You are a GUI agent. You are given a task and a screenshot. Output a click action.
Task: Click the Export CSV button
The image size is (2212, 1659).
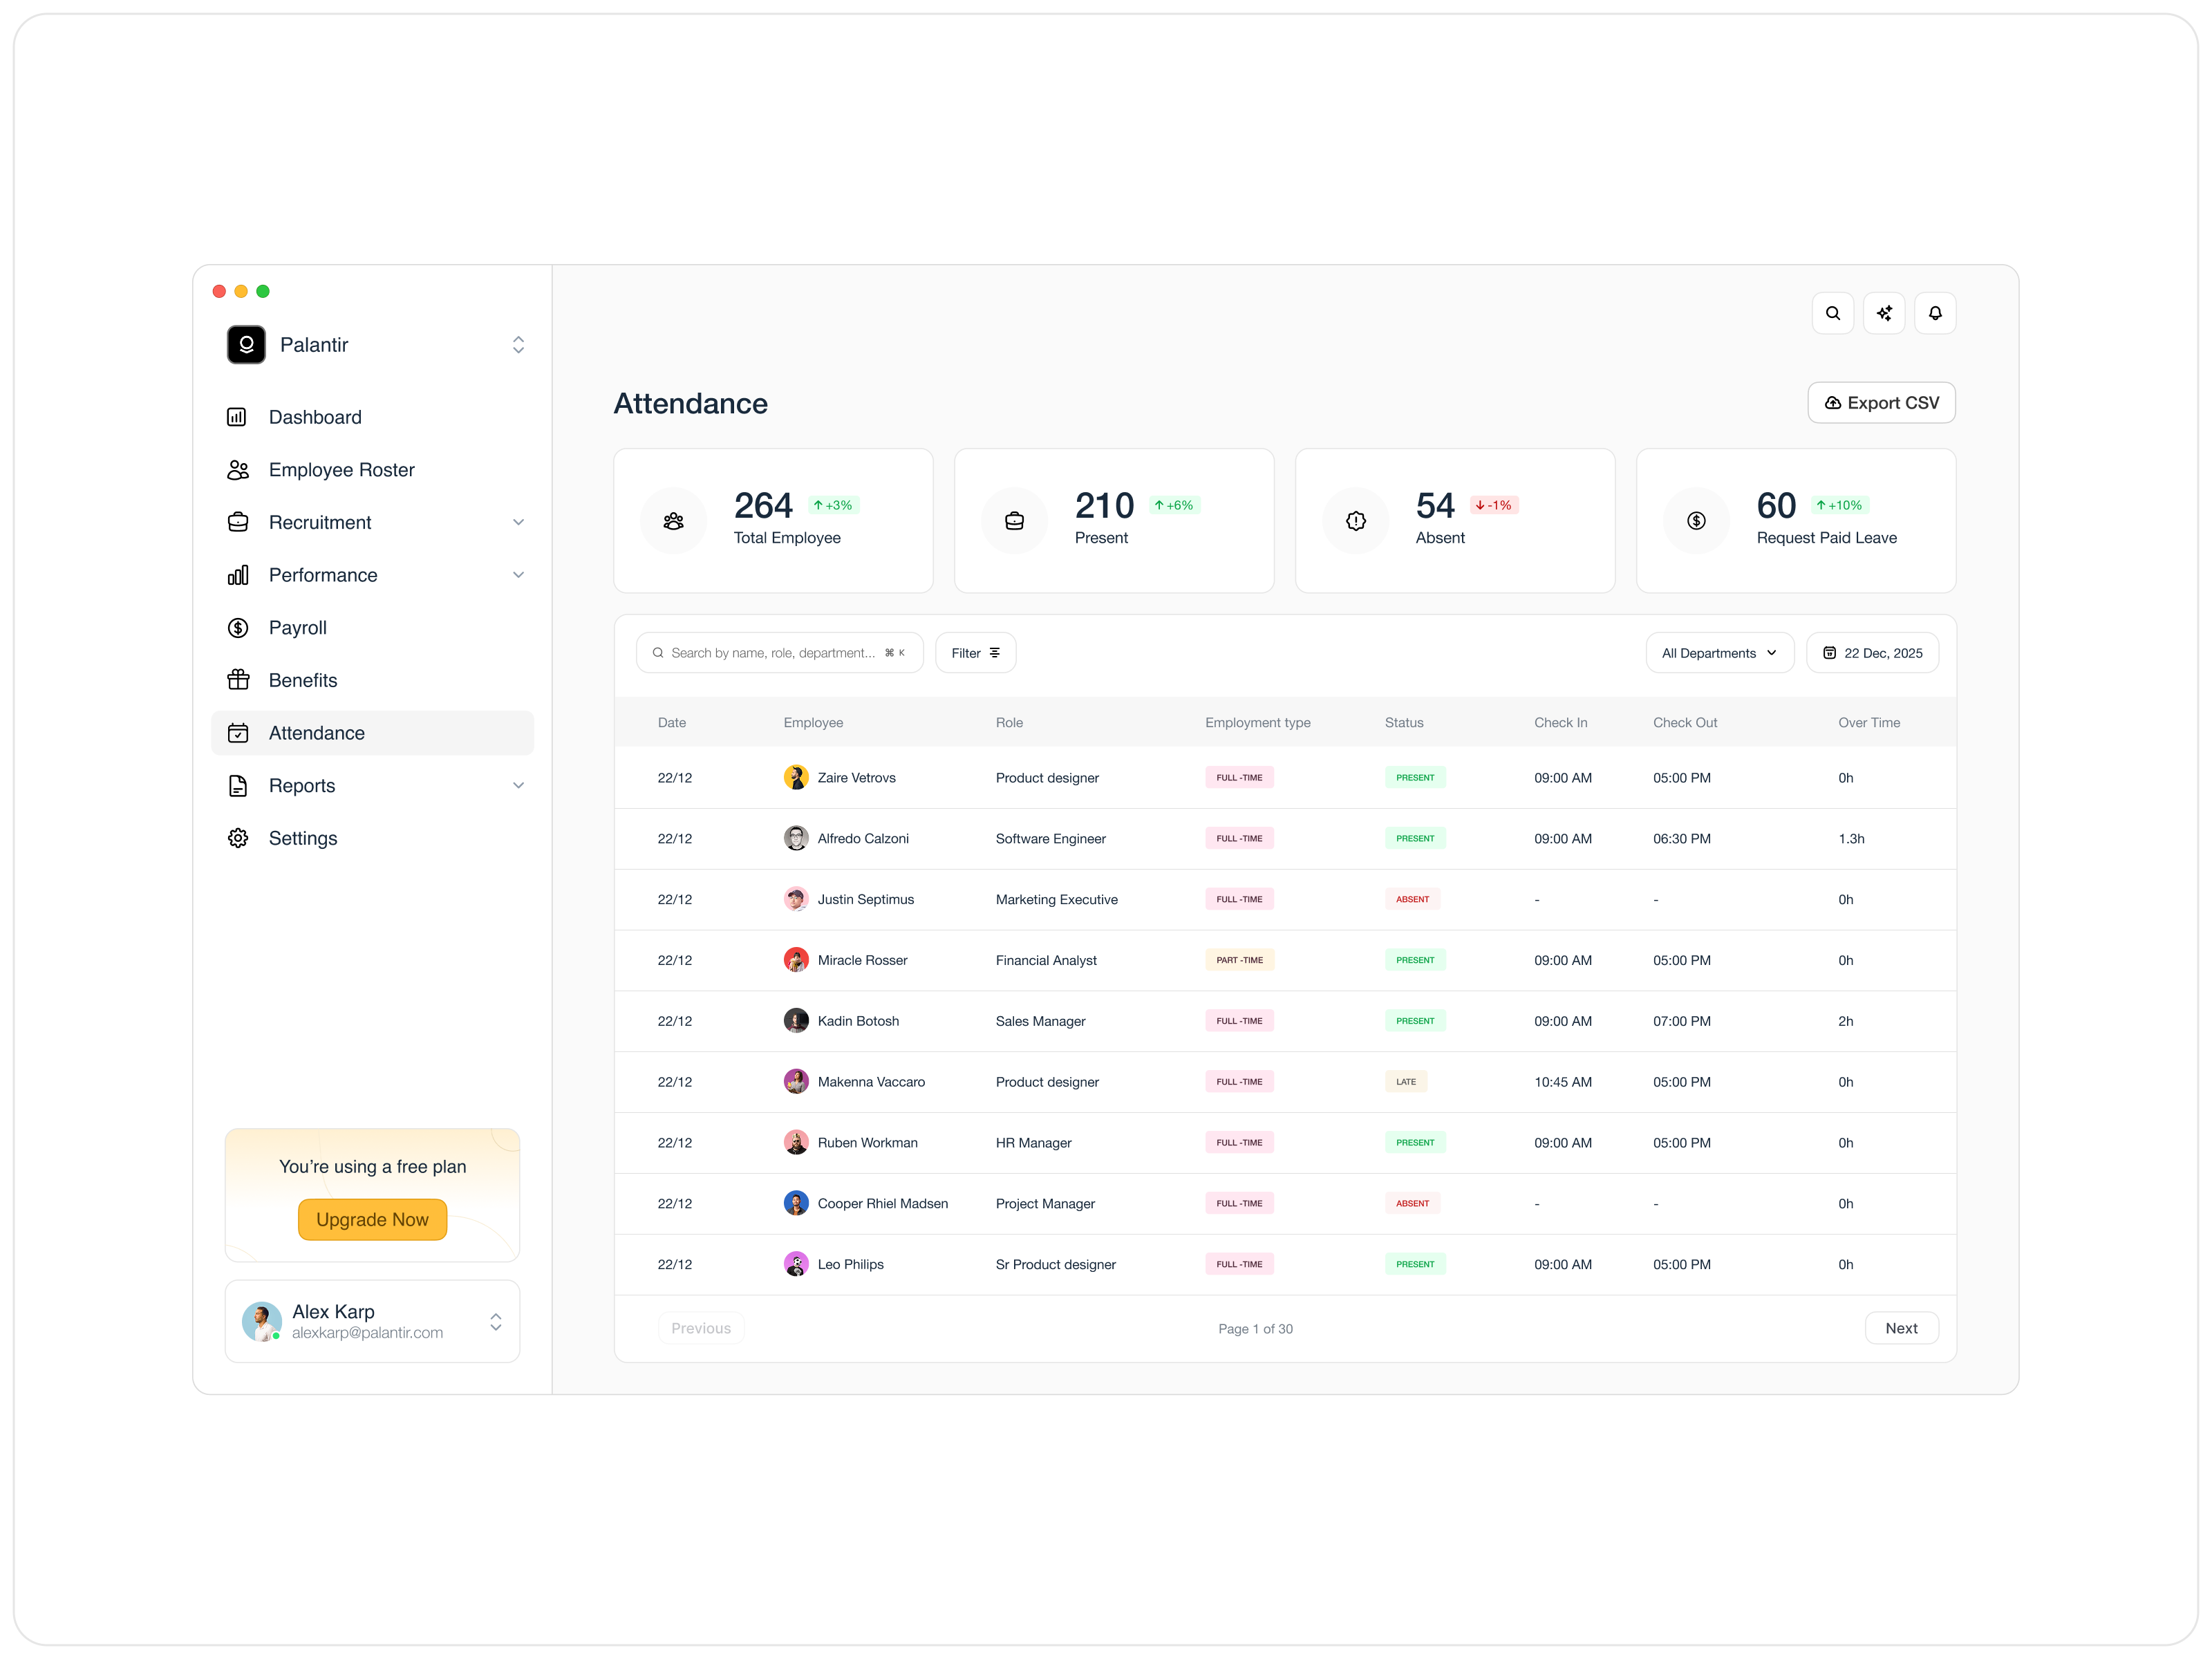tap(1881, 402)
